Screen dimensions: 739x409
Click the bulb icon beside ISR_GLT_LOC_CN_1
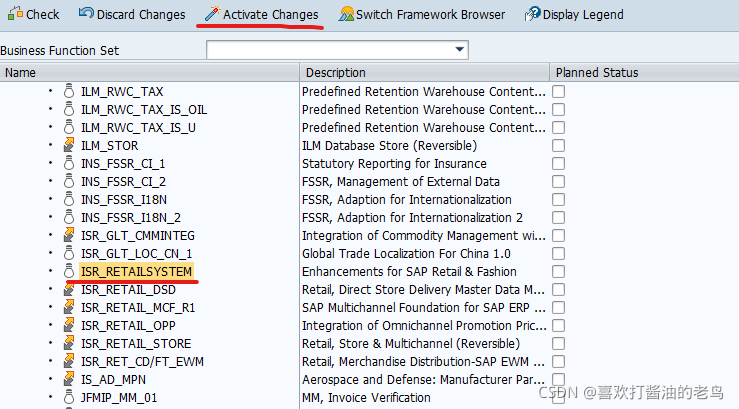(69, 253)
